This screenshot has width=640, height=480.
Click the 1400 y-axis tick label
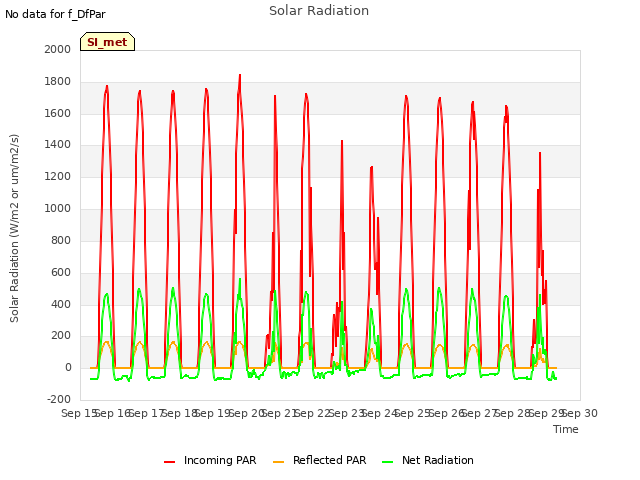(x=58, y=144)
